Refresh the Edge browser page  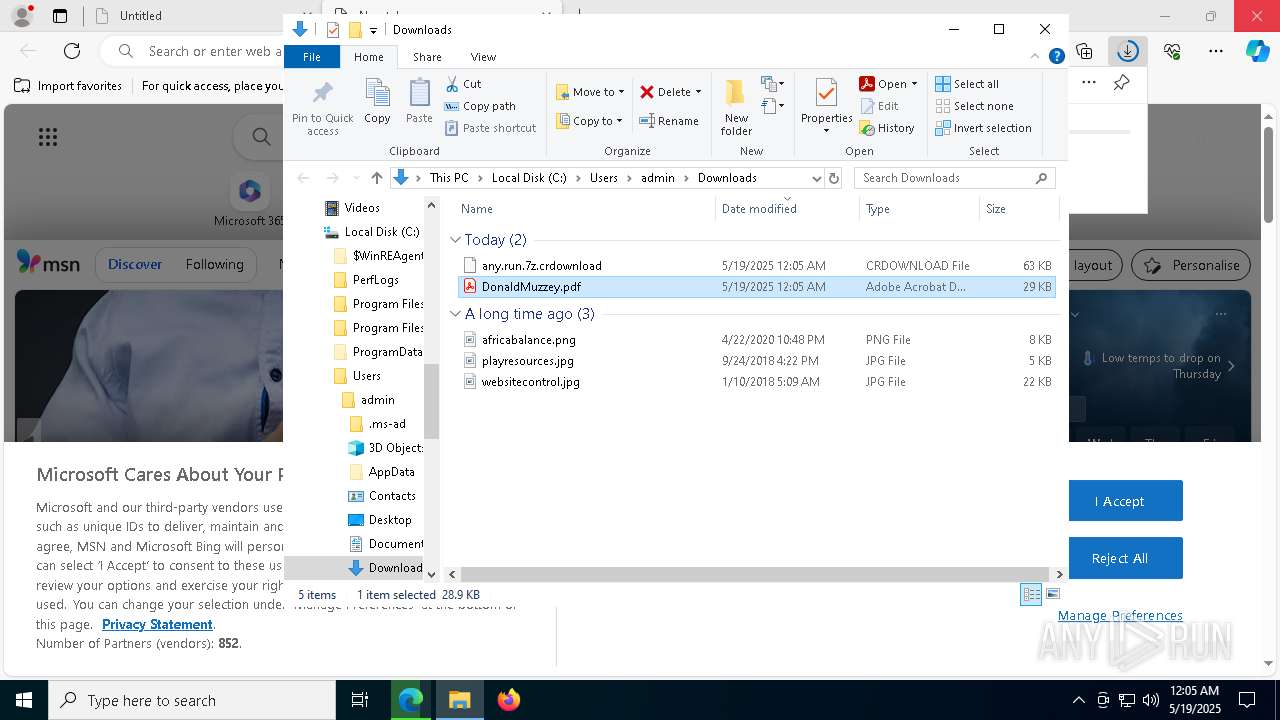72,51
